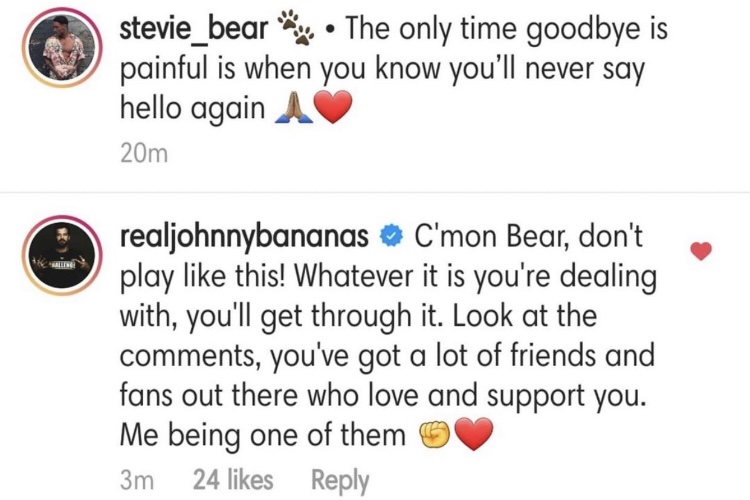Click the red heart emoji in caption
This screenshot has height=500, width=750.
[x=334, y=107]
